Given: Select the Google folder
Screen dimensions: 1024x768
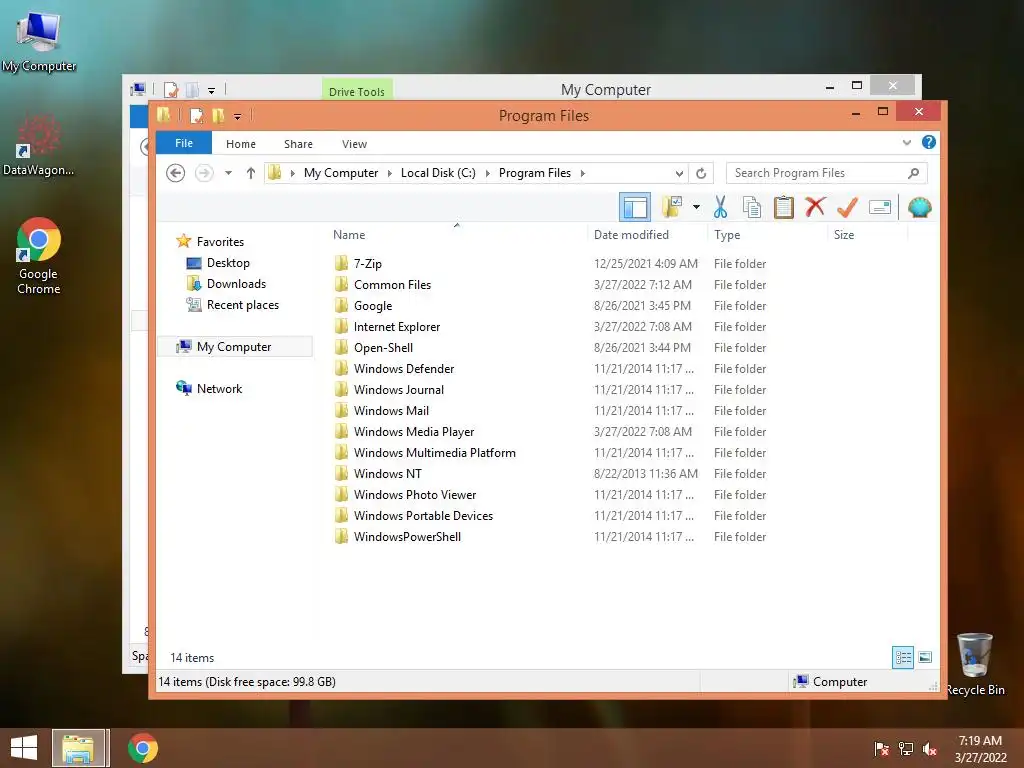Looking at the screenshot, I should tap(373, 306).
